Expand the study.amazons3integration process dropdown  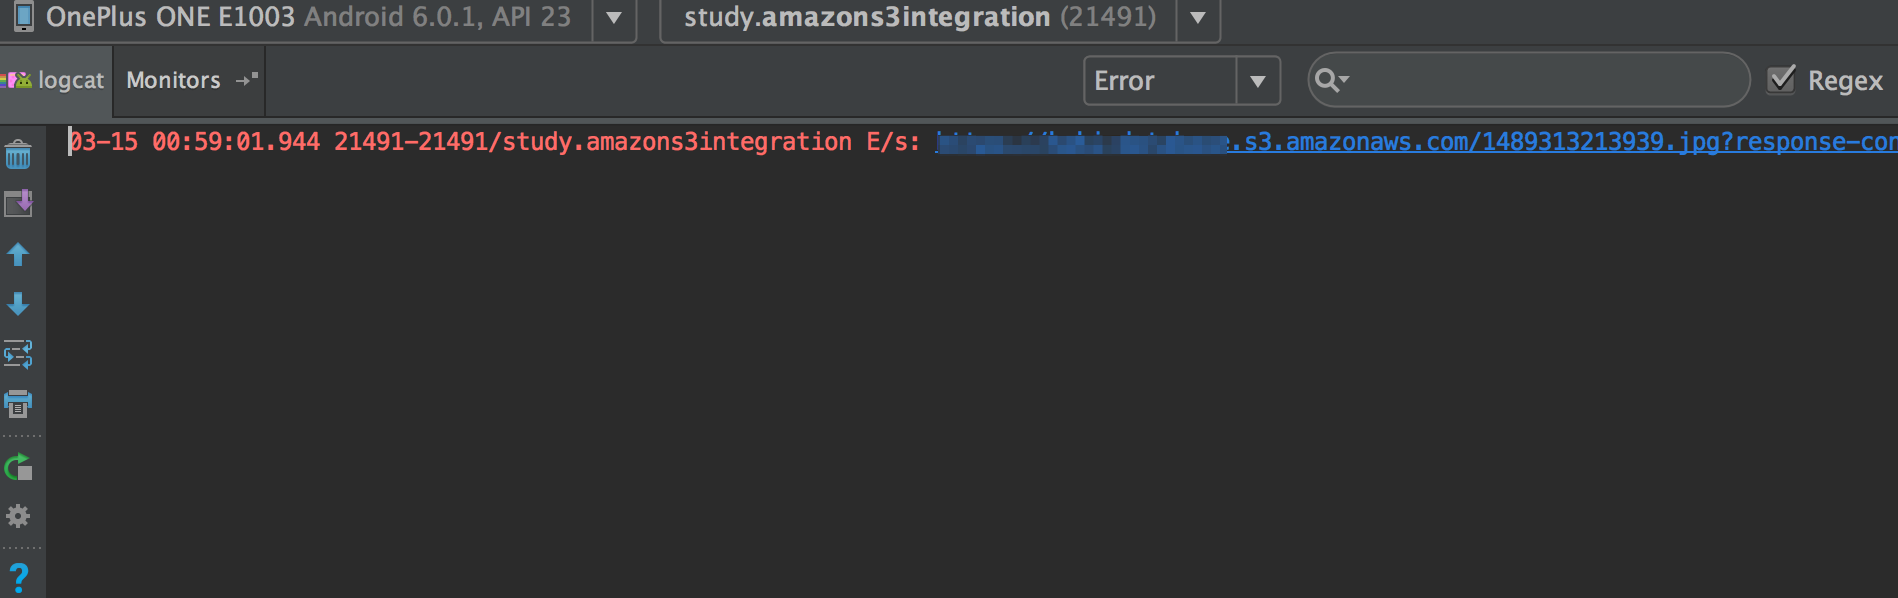[1198, 18]
